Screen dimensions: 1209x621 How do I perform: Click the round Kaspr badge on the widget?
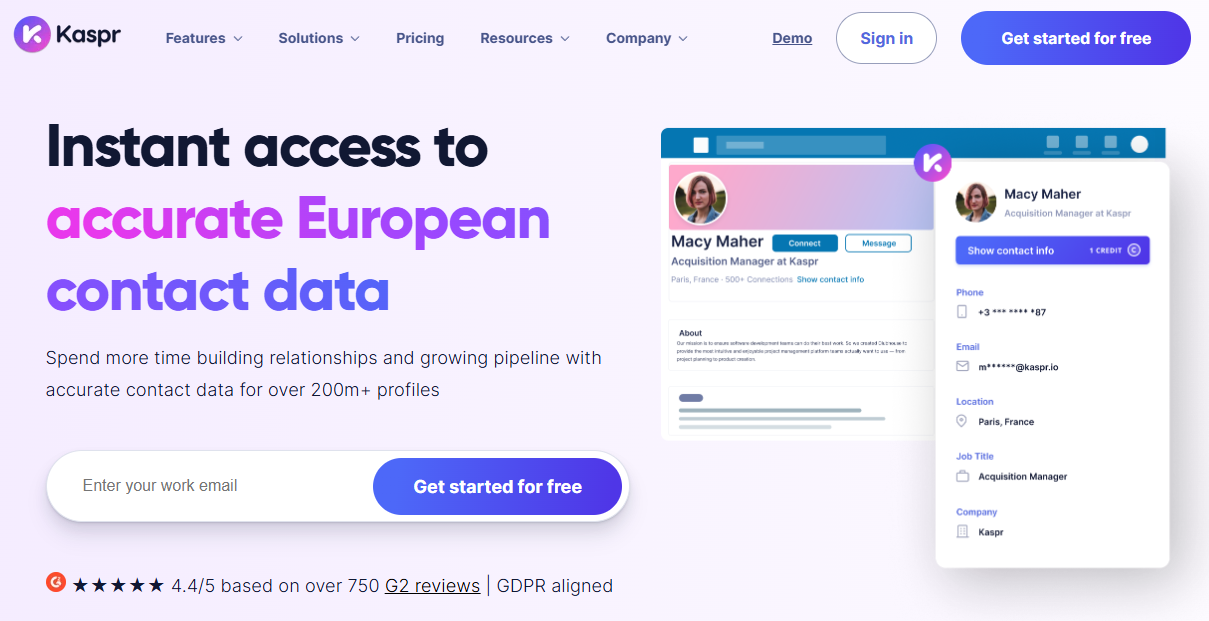click(x=932, y=162)
